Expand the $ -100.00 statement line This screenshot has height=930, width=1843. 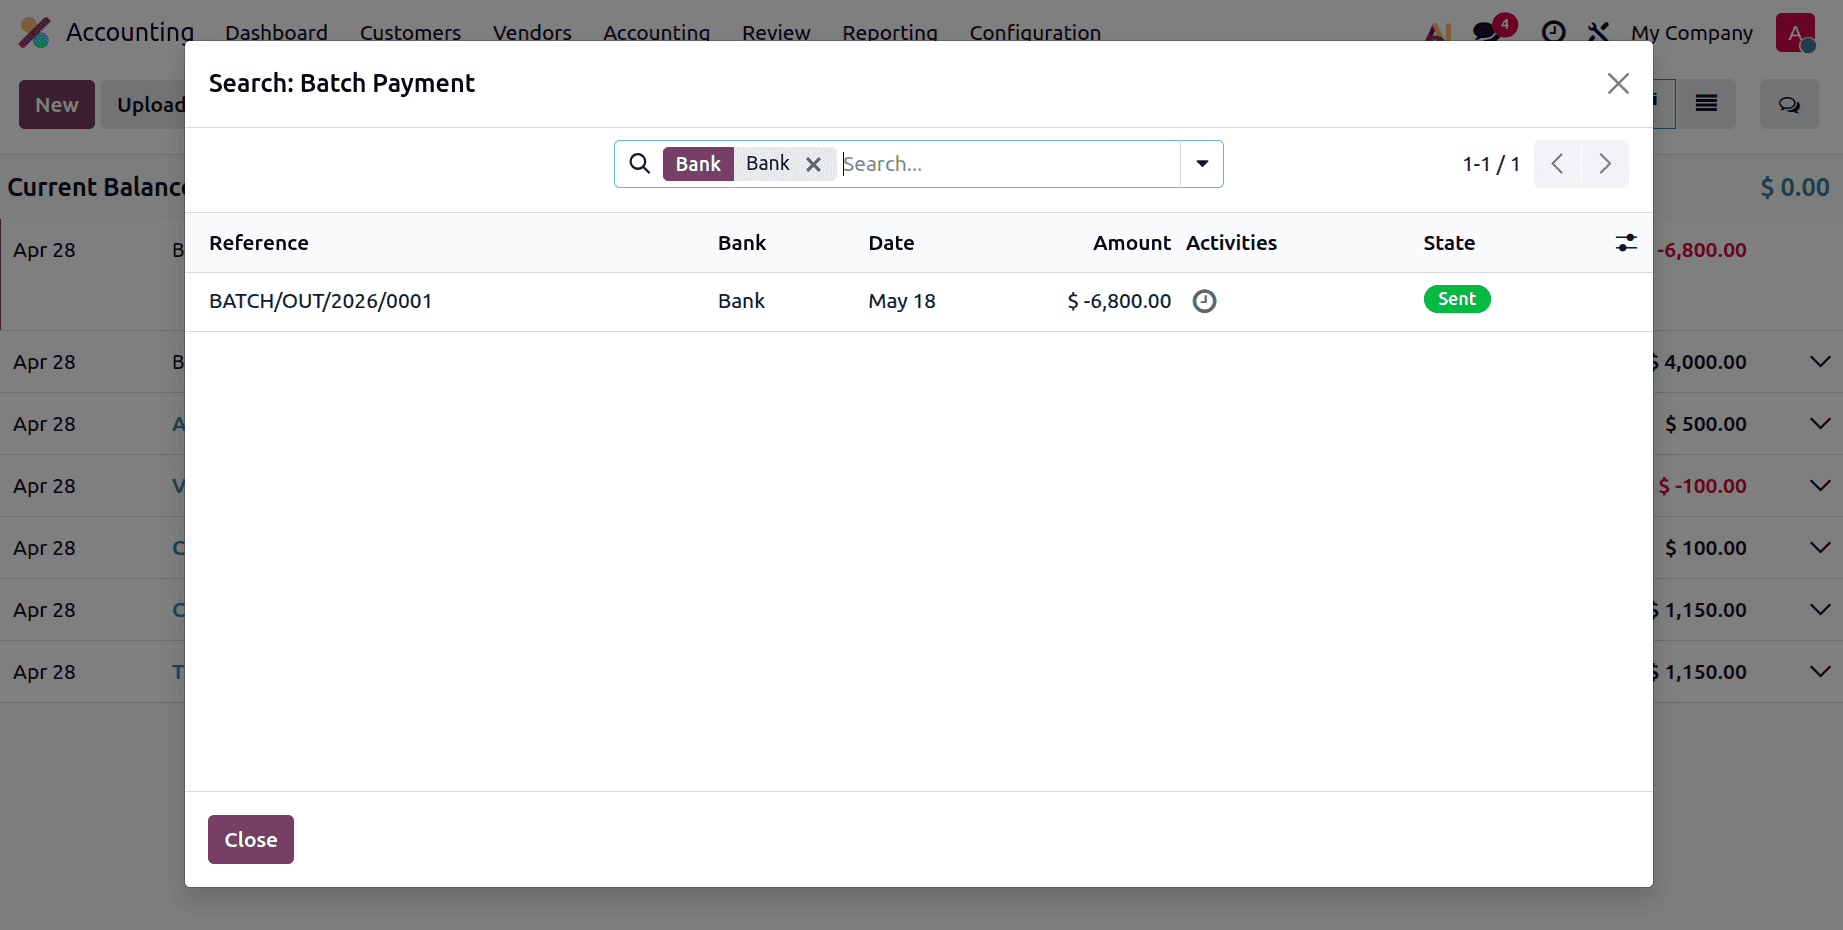pos(1820,485)
